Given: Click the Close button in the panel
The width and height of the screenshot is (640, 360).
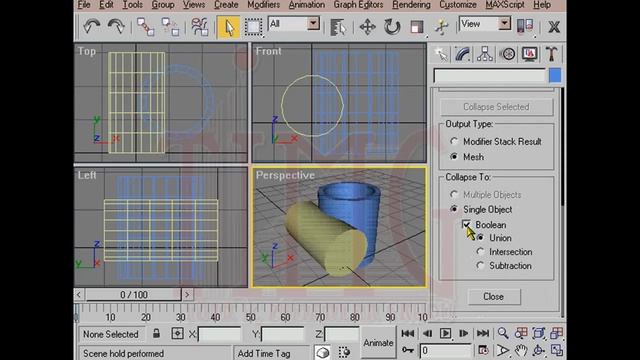Looking at the screenshot, I should [494, 297].
